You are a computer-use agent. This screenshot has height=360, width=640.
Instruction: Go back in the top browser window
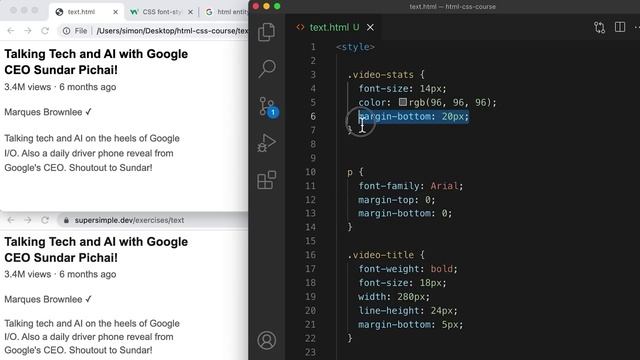point(11,31)
